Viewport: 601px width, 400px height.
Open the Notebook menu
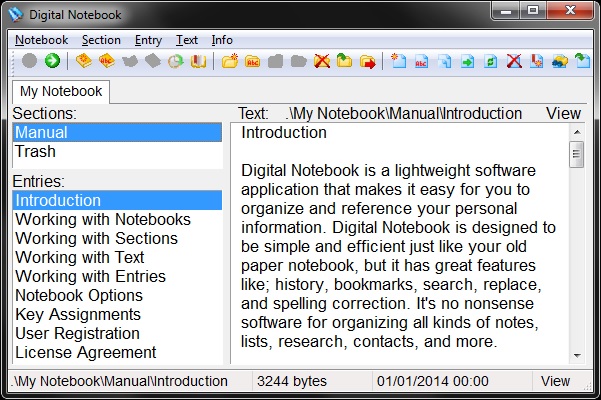click(41, 40)
